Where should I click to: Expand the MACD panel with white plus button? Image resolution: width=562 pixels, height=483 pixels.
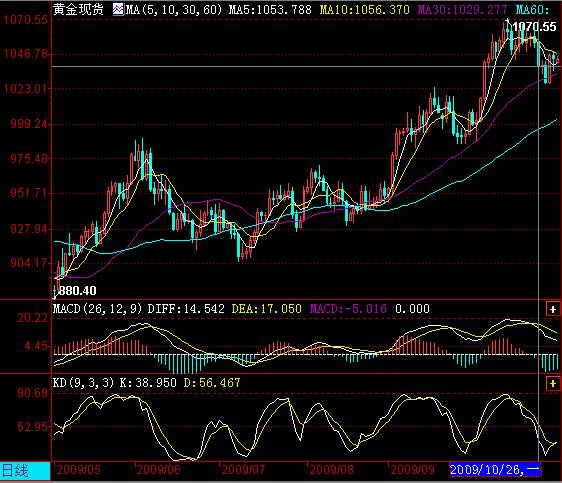(552, 309)
